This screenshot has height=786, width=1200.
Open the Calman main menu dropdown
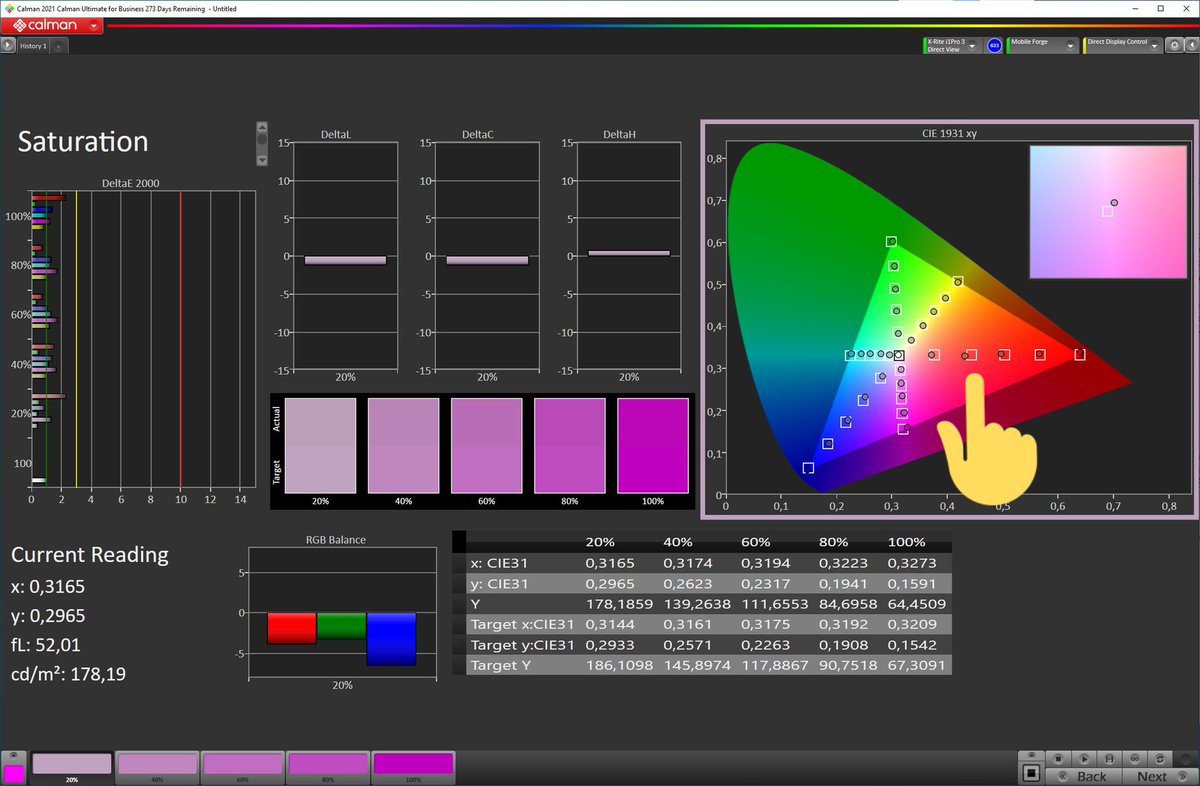[x=93, y=24]
